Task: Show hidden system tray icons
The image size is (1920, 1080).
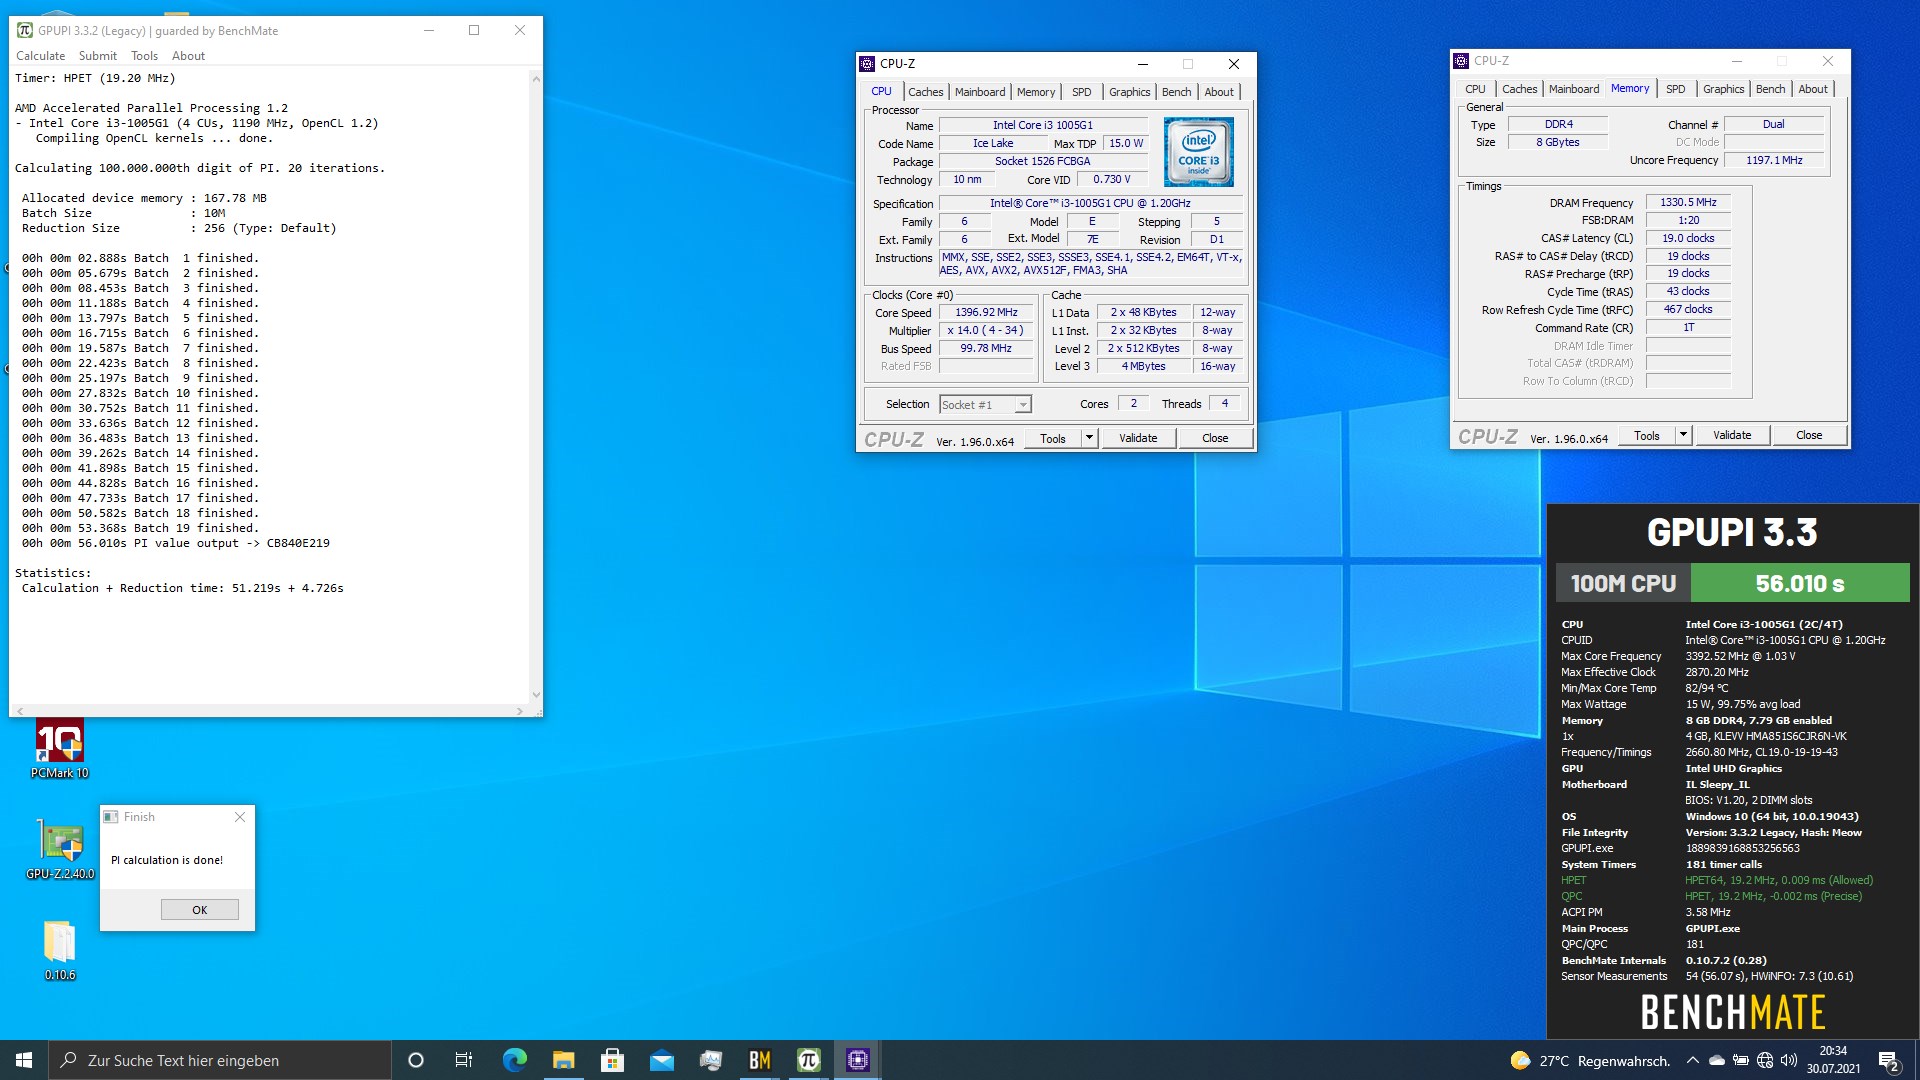Action: 1692,1060
